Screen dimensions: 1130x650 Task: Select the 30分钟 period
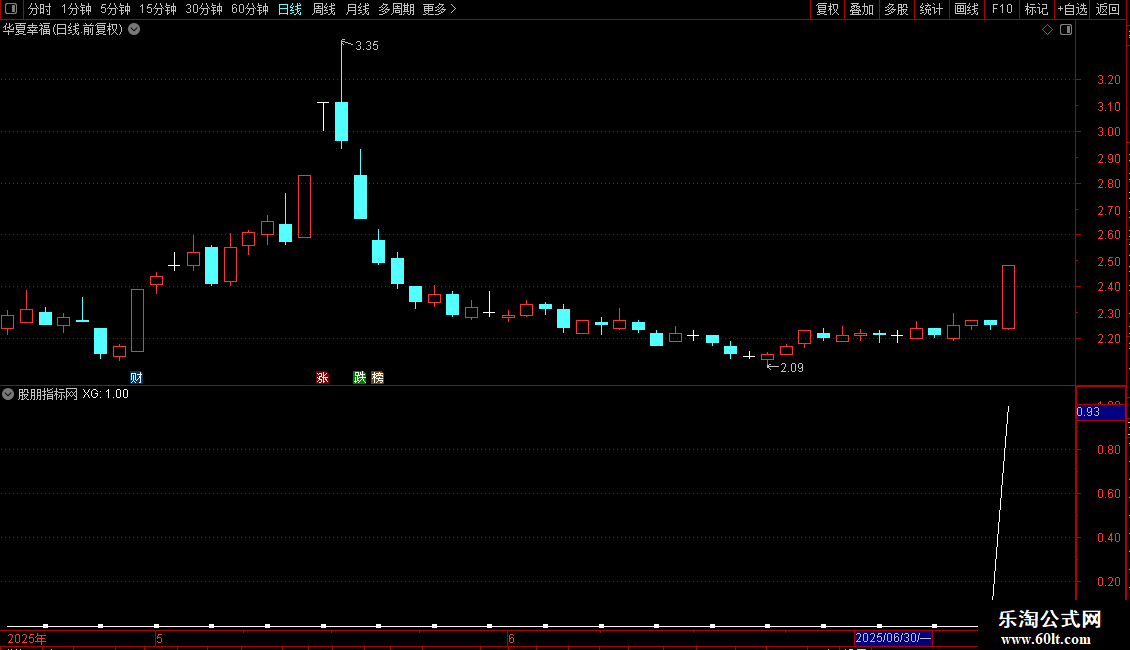pyautogui.click(x=203, y=9)
